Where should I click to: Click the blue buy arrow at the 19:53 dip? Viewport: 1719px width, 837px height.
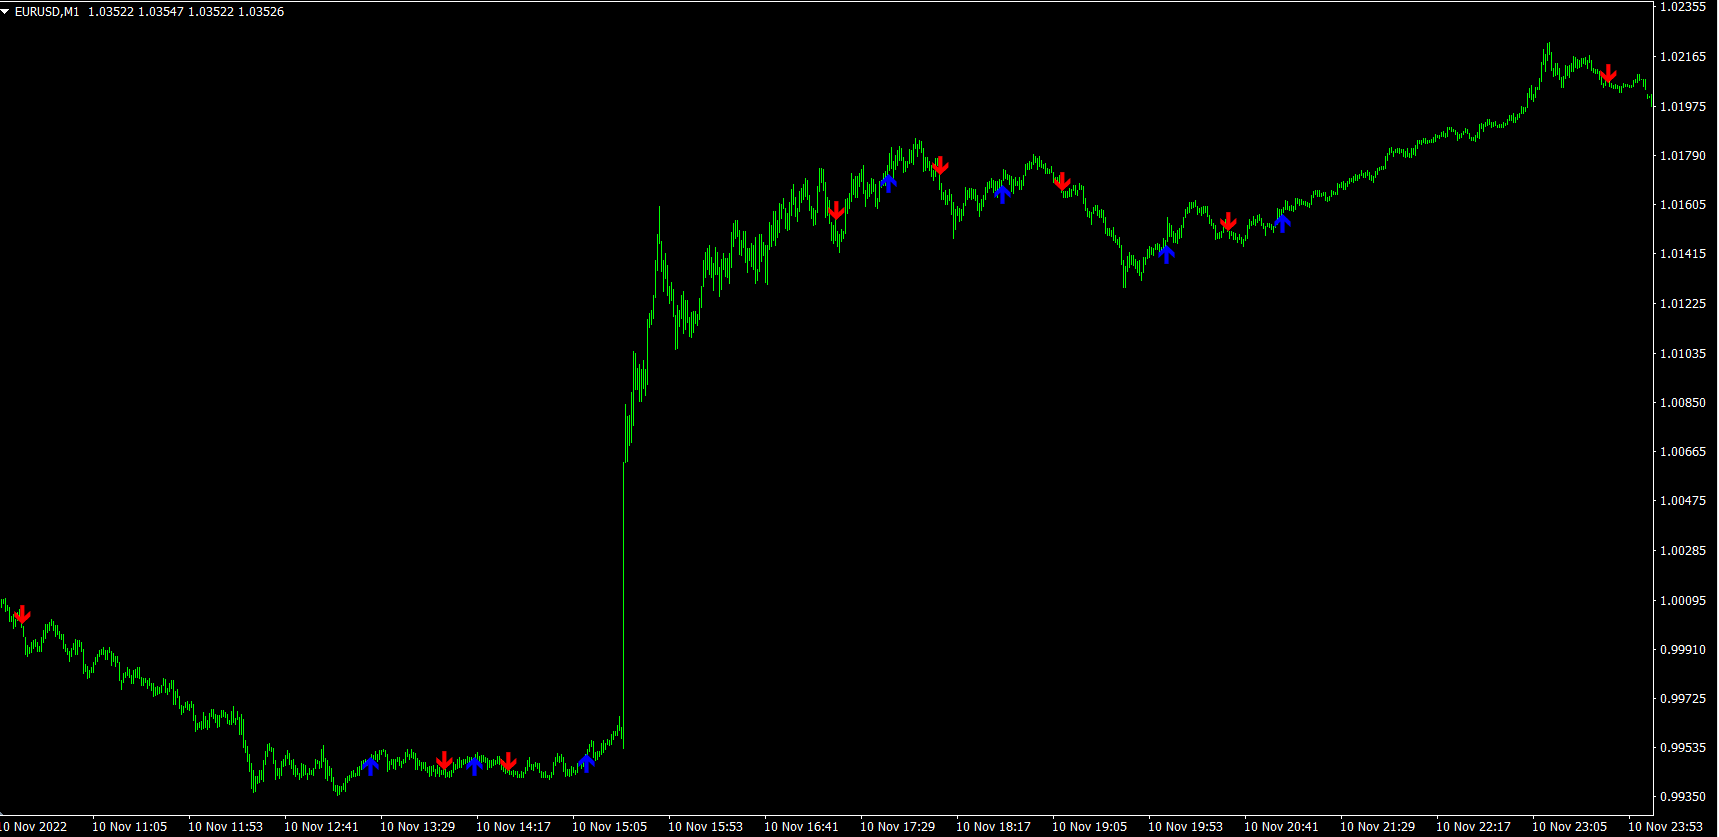click(x=1166, y=254)
